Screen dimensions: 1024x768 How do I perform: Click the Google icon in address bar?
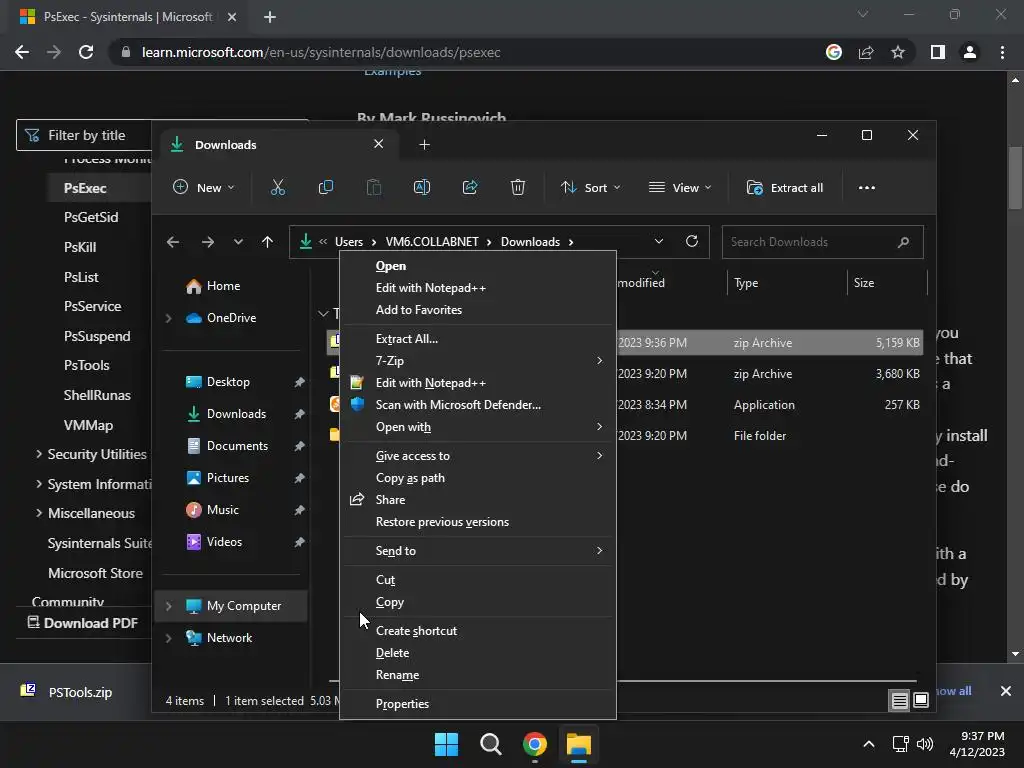834,52
